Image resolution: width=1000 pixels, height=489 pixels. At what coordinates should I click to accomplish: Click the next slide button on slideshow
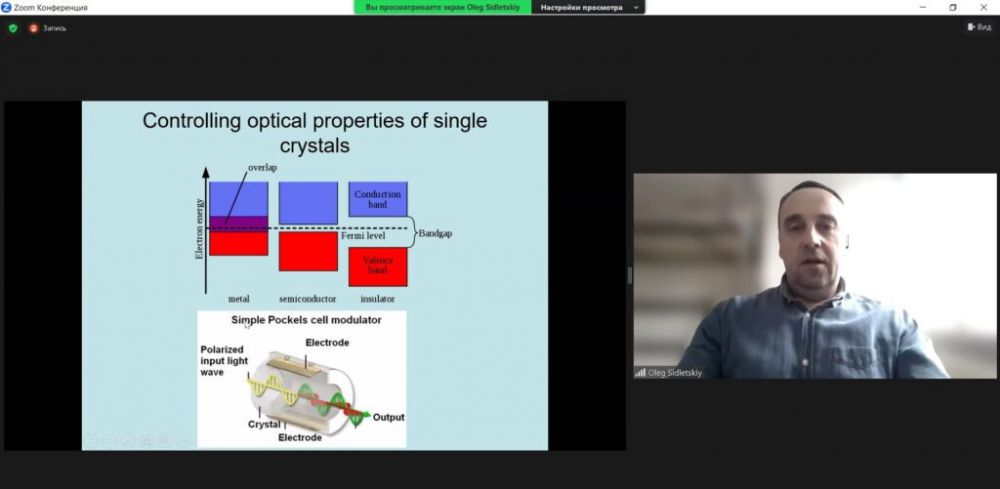click(x=110, y=439)
